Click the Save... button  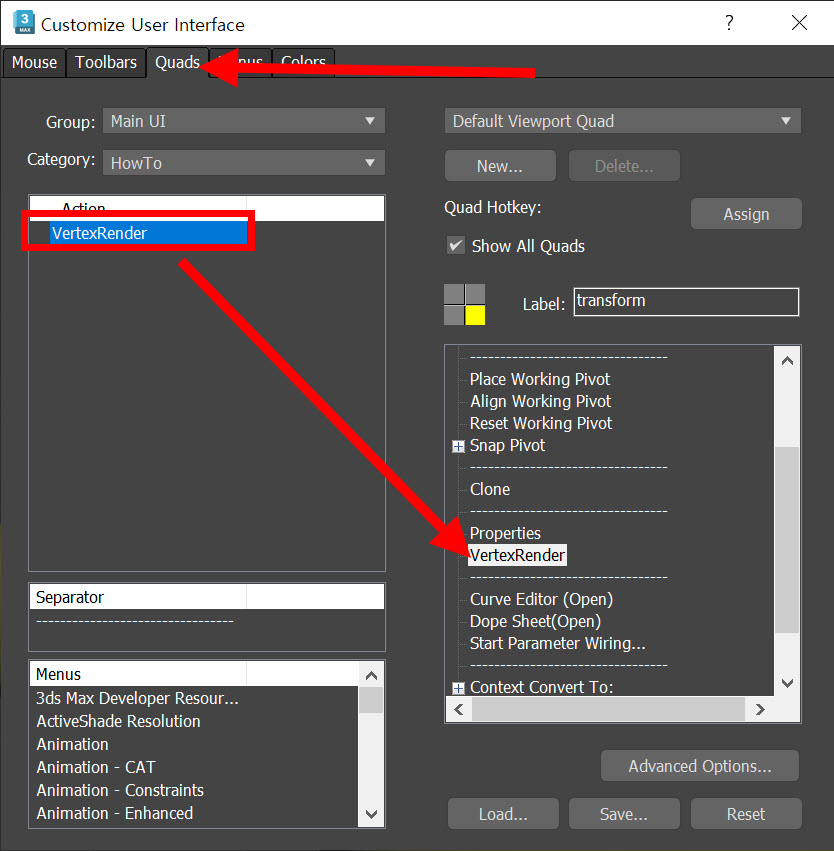[624, 814]
